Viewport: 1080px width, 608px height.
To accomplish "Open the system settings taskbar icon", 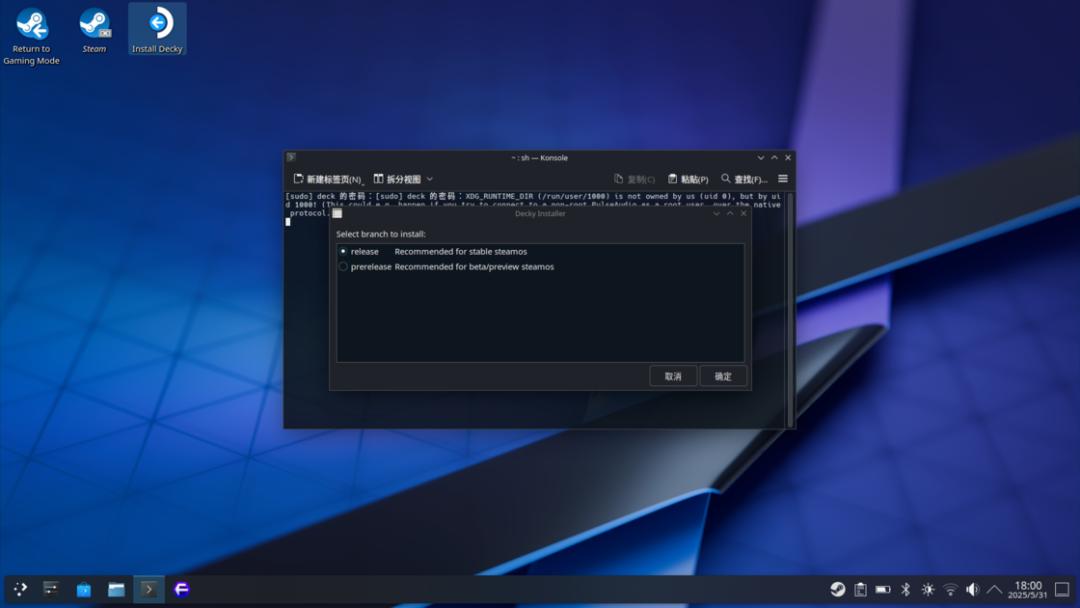I will pos(50,589).
